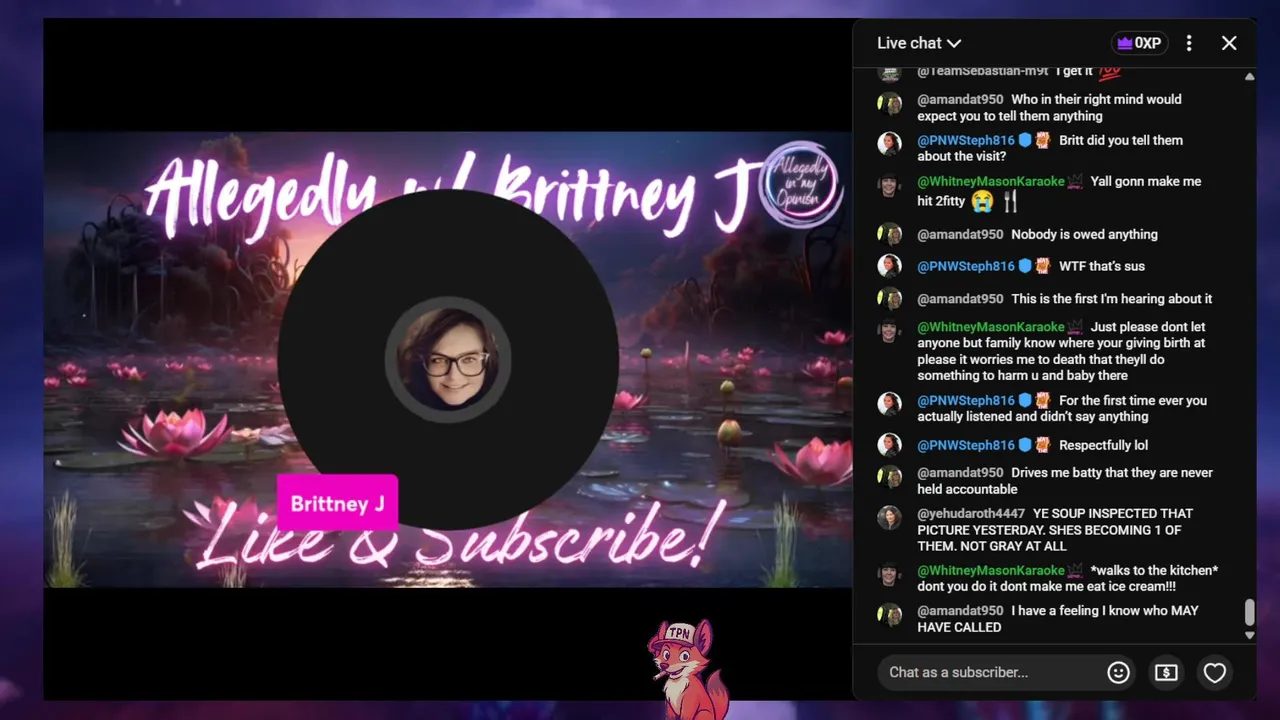
Task: Click message '*walks to the kitchen*'
Action: [x=1067, y=578]
